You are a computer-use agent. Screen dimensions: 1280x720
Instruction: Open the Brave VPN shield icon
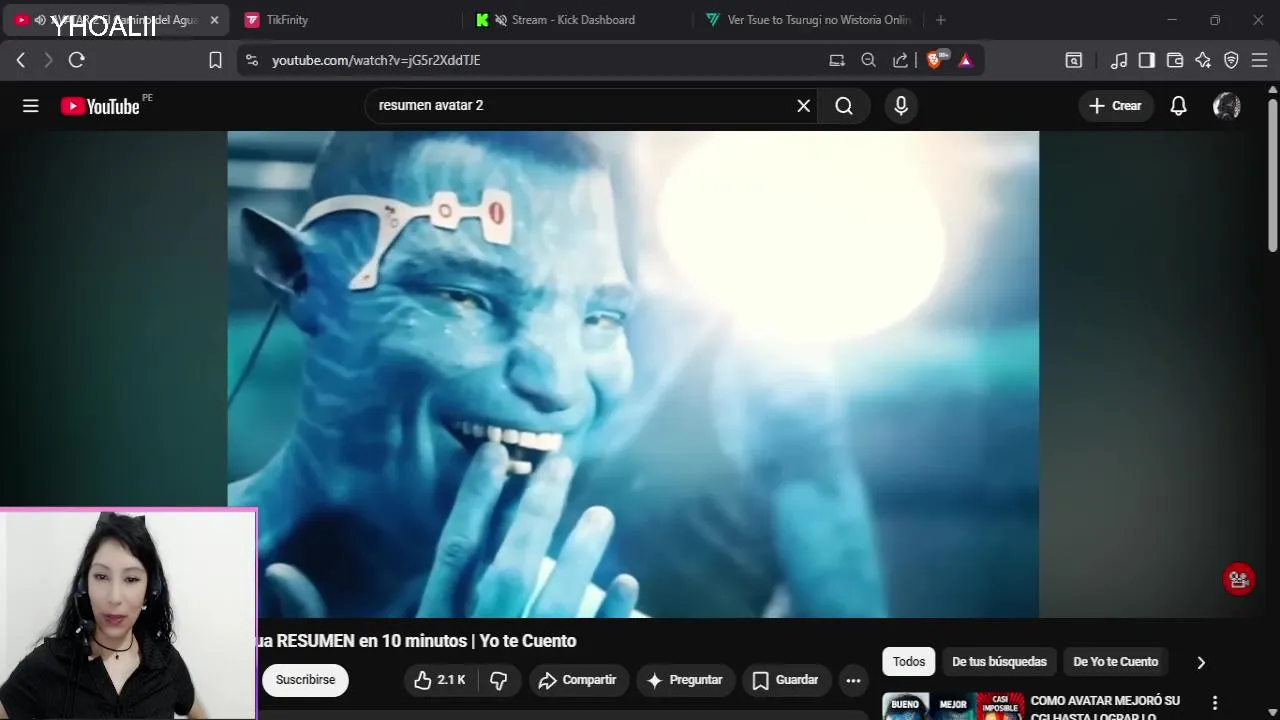(x=1231, y=60)
